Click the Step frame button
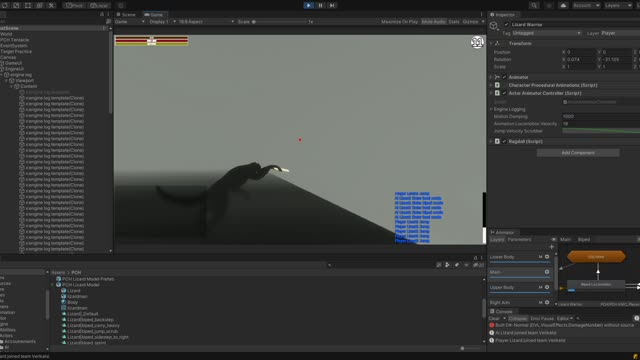The height and width of the screenshot is (360, 640). [332, 5]
